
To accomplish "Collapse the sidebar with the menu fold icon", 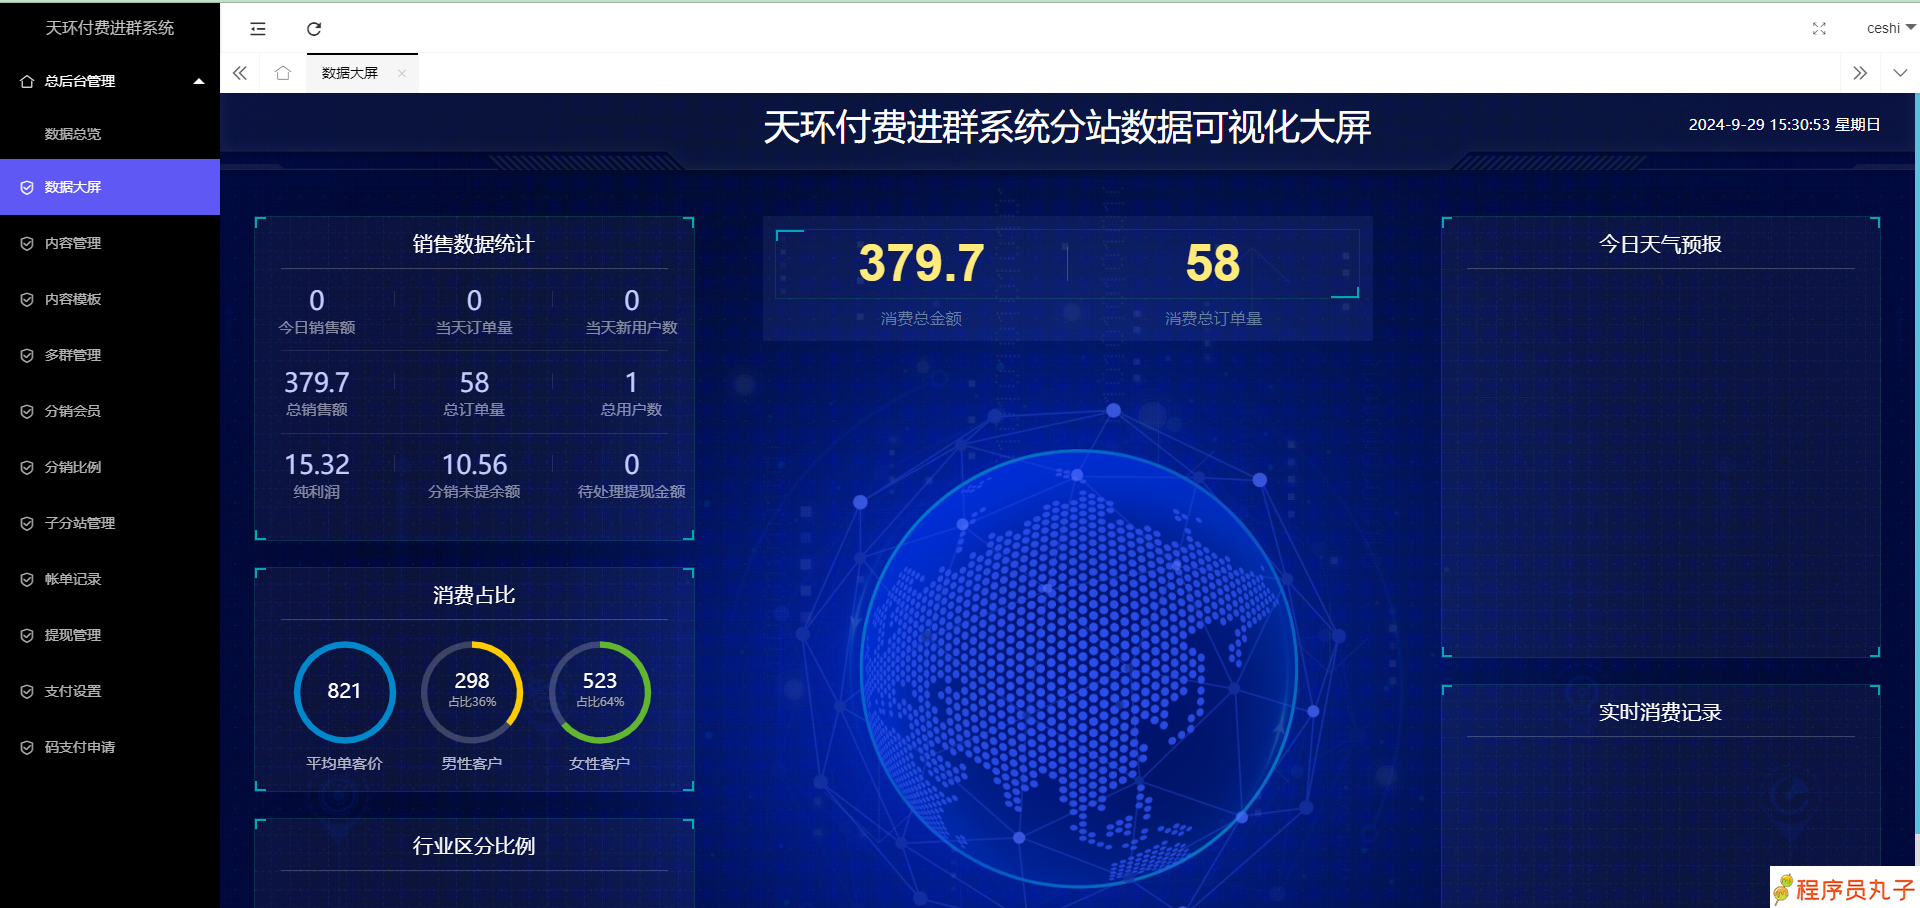I will tap(258, 29).
